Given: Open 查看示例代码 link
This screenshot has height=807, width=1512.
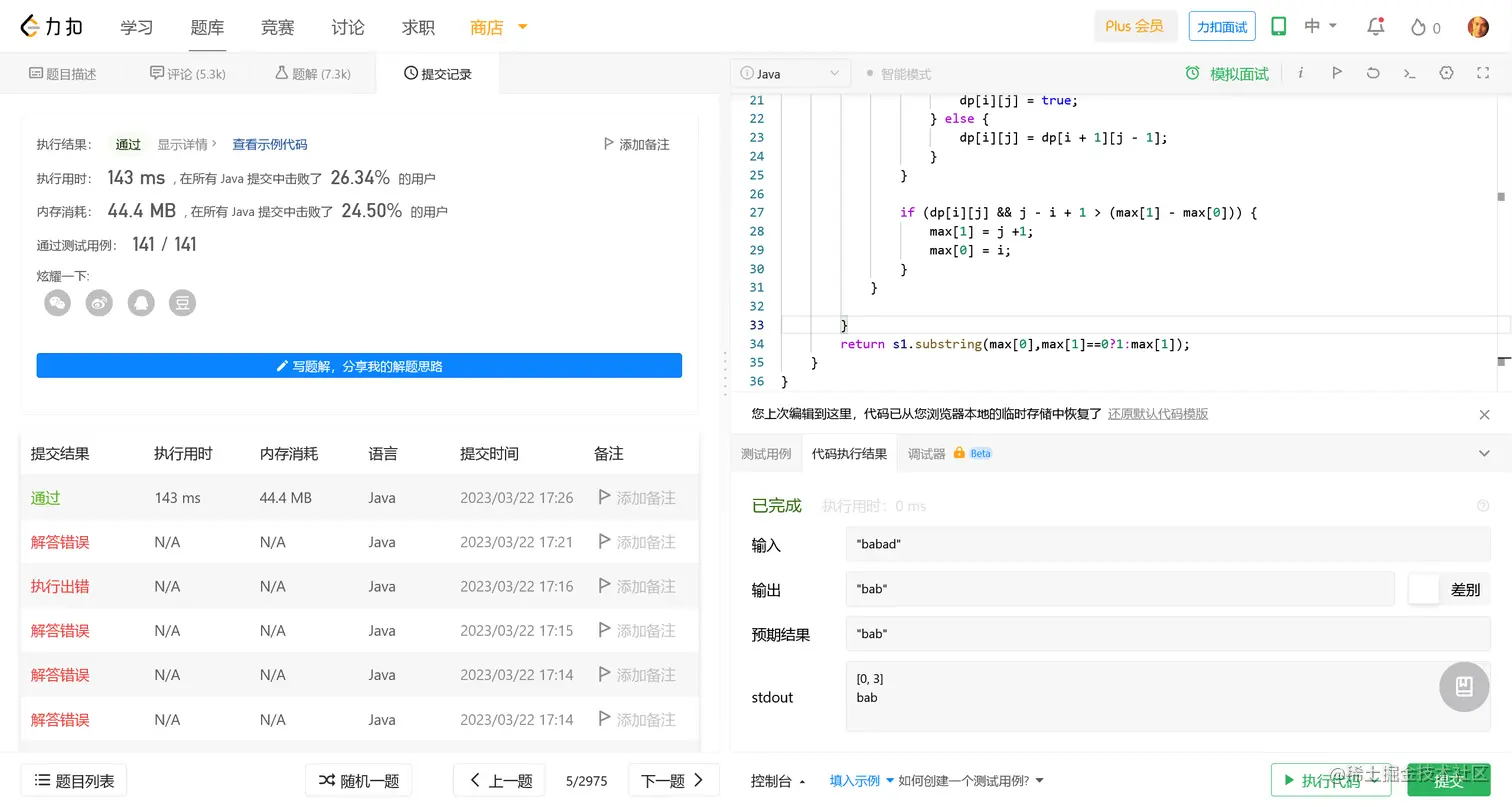Looking at the screenshot, I should (x=269, y=143).
